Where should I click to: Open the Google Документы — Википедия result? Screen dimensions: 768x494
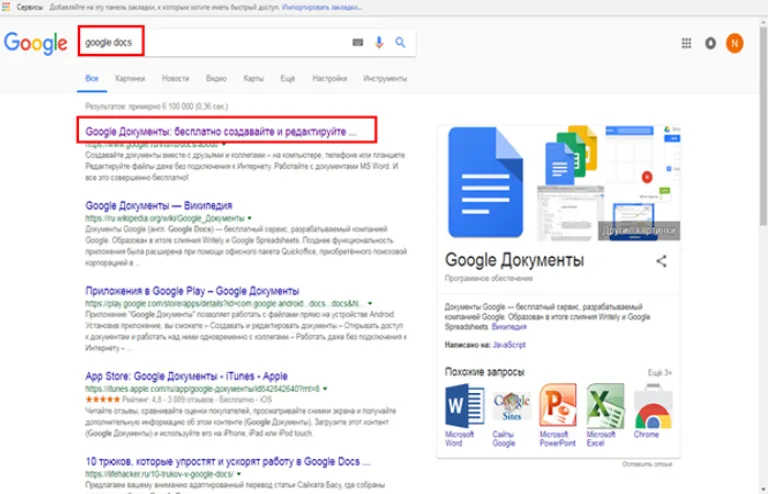159,205
